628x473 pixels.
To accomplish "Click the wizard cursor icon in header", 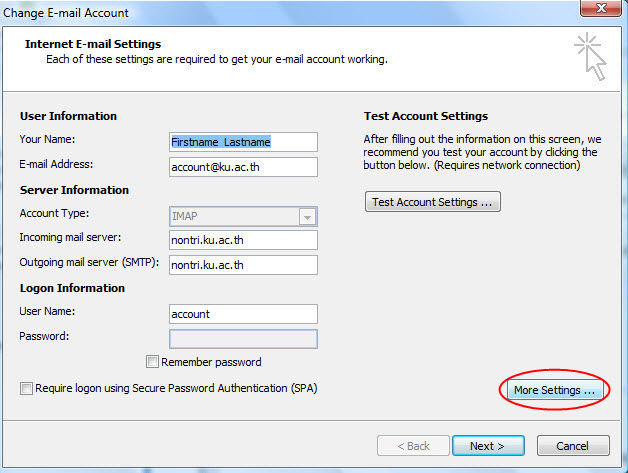I will (590, 56).
